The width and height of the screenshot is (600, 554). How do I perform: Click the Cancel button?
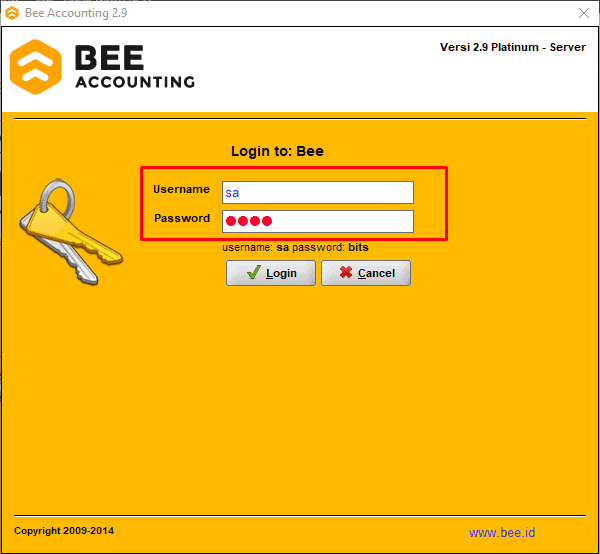pyautogui.click(x=366, y=273)
